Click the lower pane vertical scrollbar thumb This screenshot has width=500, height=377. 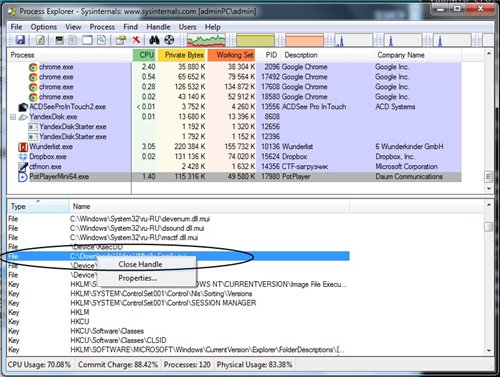tap(488, 227)
